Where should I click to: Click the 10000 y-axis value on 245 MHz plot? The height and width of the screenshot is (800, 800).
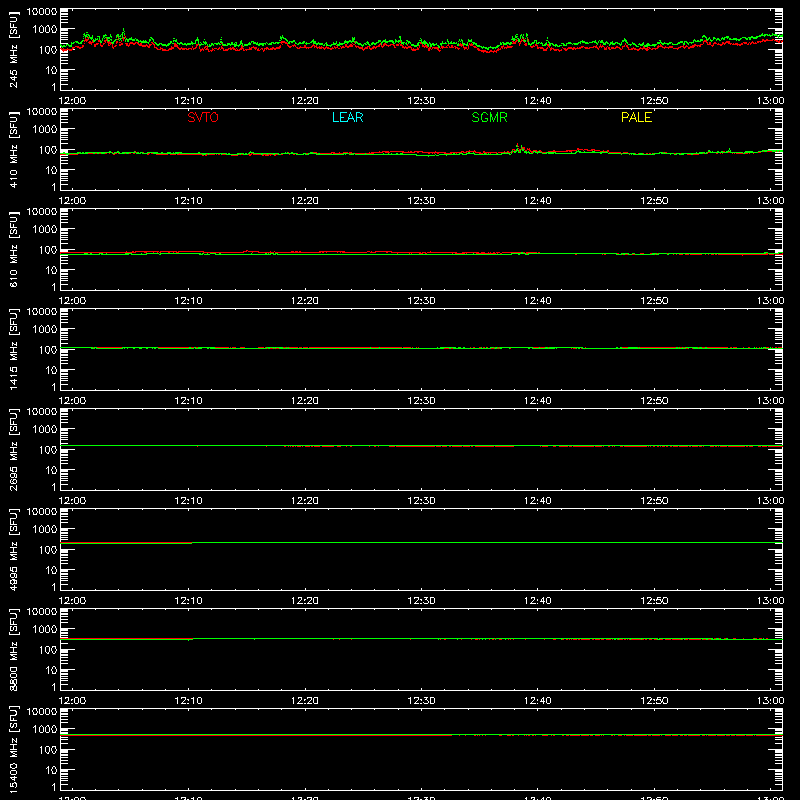coord(42,12)
